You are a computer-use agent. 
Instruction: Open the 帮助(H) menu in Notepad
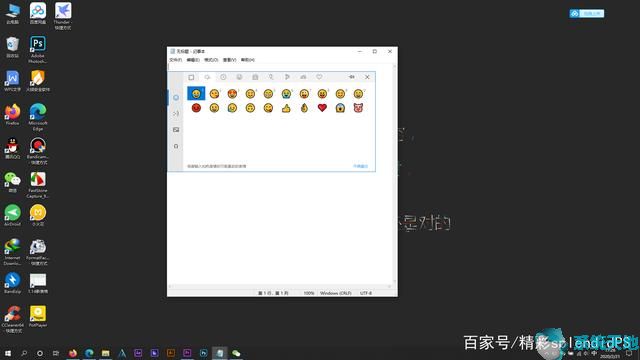pyautogui.click(x=248, y=60)
